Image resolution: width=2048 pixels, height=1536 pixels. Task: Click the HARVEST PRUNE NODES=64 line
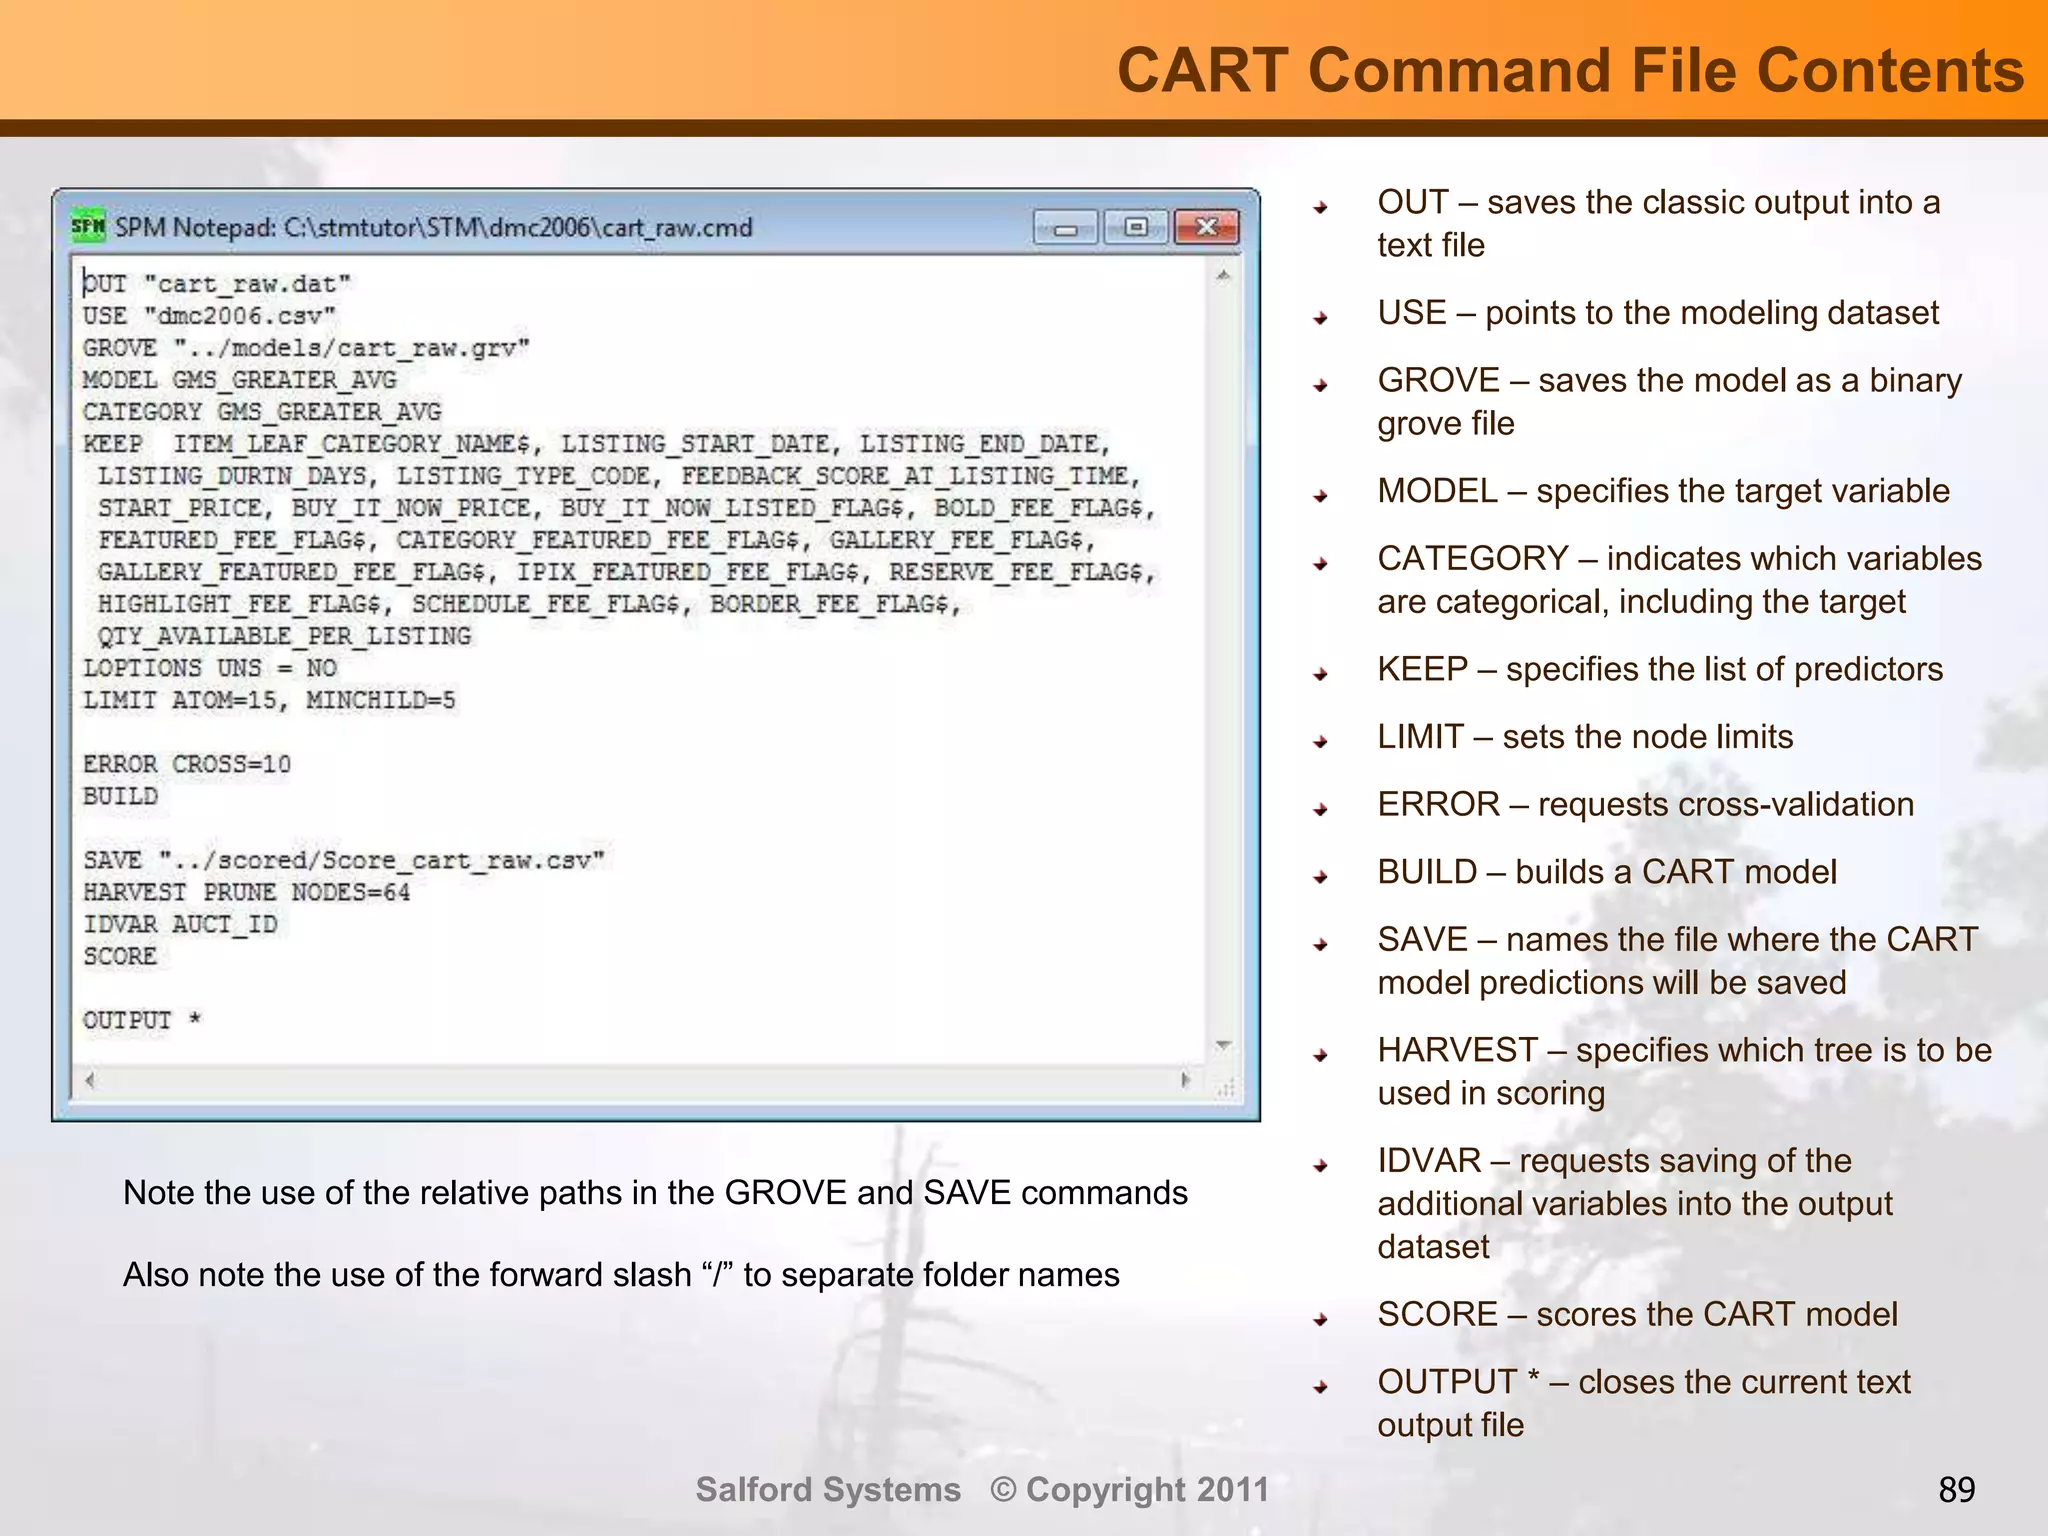(x=247, y=892)
